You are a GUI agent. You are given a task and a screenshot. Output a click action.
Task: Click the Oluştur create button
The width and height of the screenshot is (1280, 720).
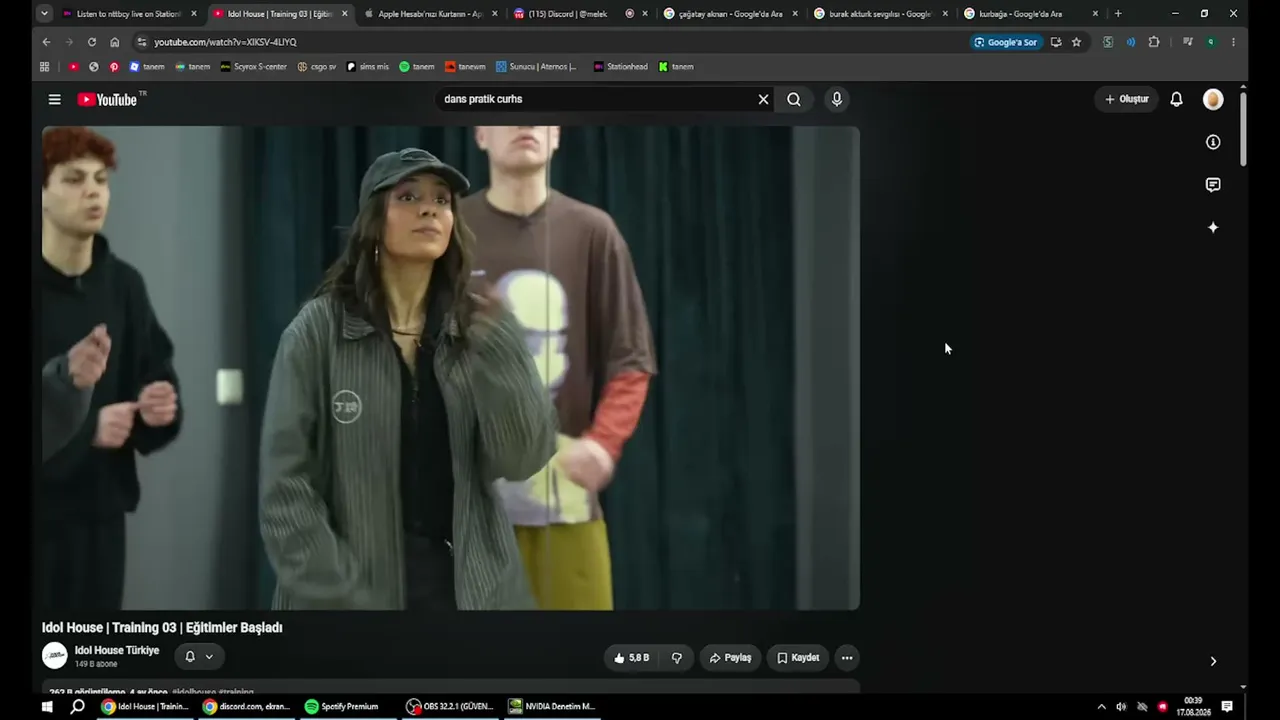pos(1126,99)
